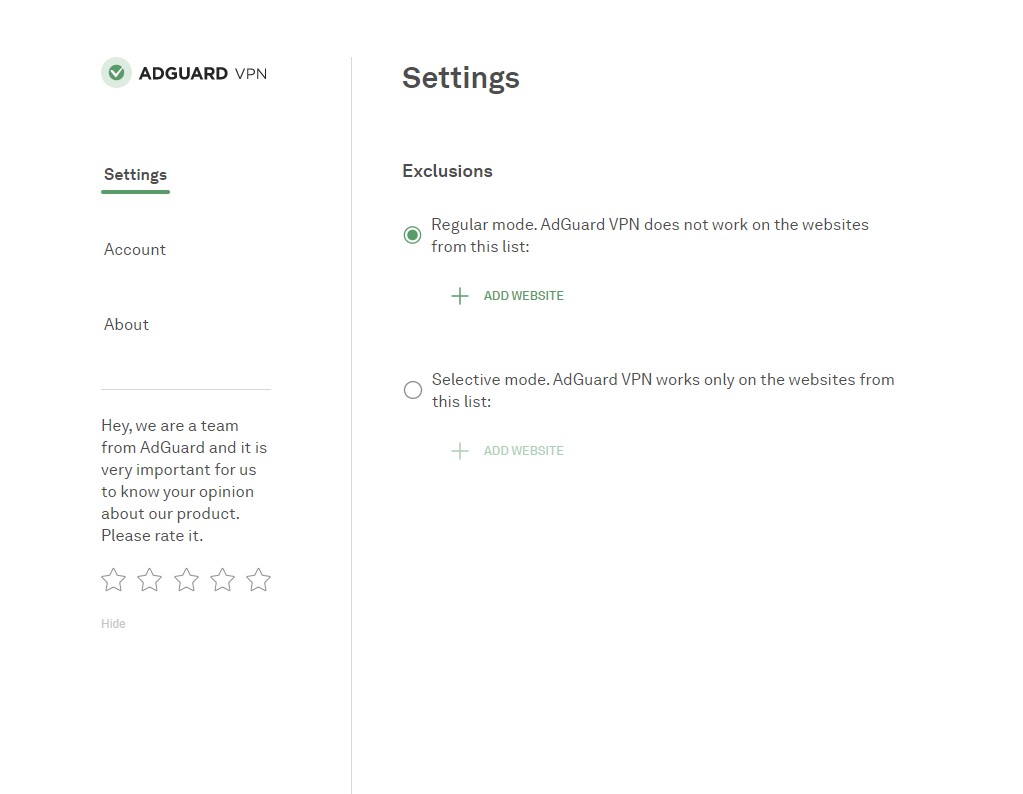Click the plus icon under Selective mode
1023x794 pixels.
coord(460,451)
